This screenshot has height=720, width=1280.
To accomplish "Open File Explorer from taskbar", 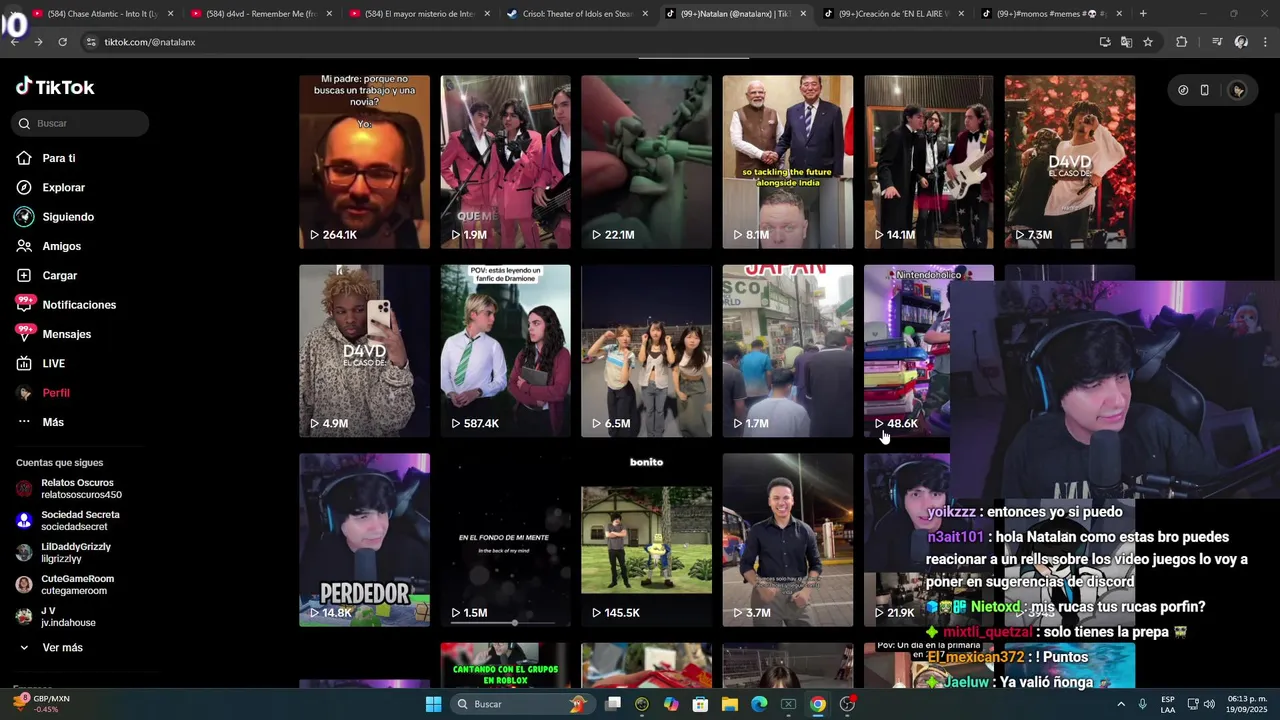I will 730,704.
